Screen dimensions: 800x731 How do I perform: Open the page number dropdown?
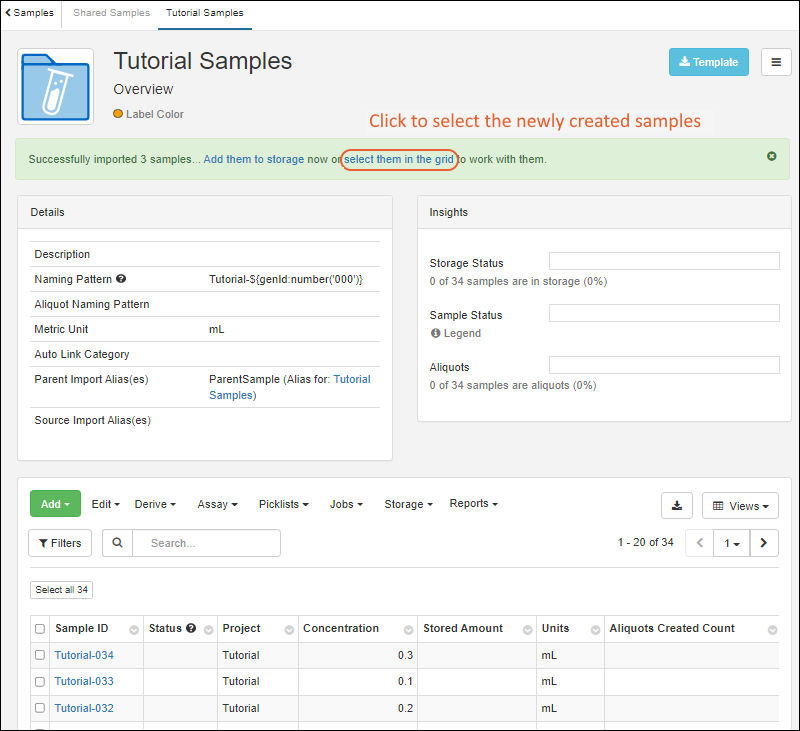(x=732, y=543)
